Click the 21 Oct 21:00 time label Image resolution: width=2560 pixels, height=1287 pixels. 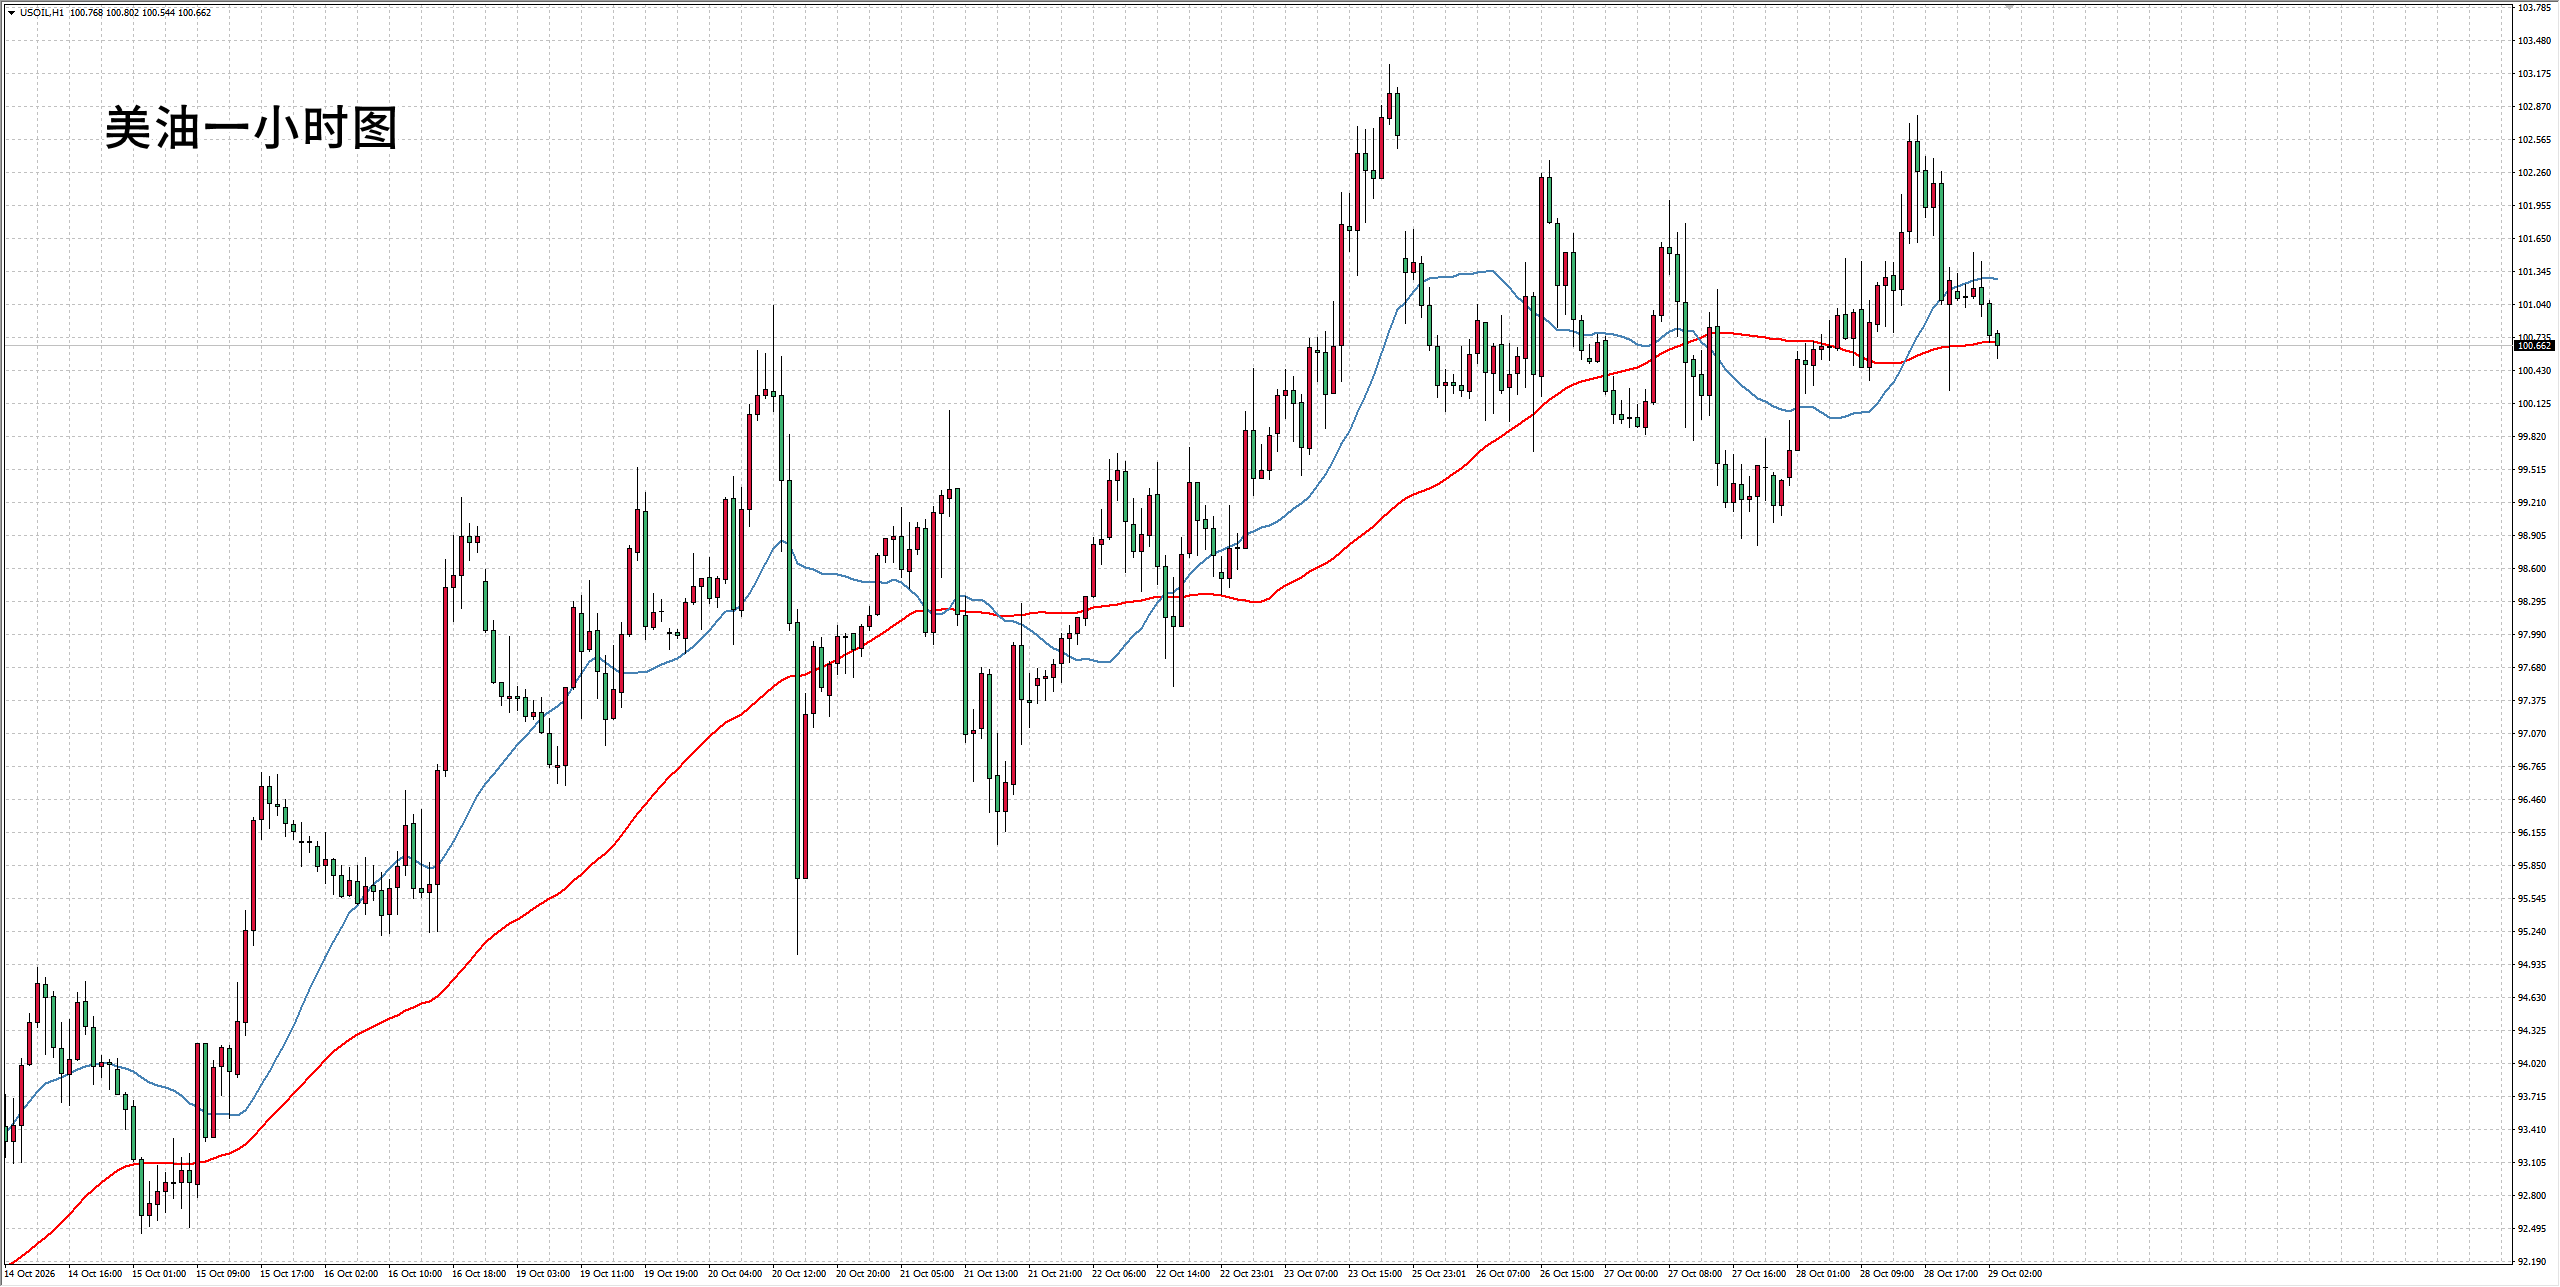(x=1055, y=1274)
